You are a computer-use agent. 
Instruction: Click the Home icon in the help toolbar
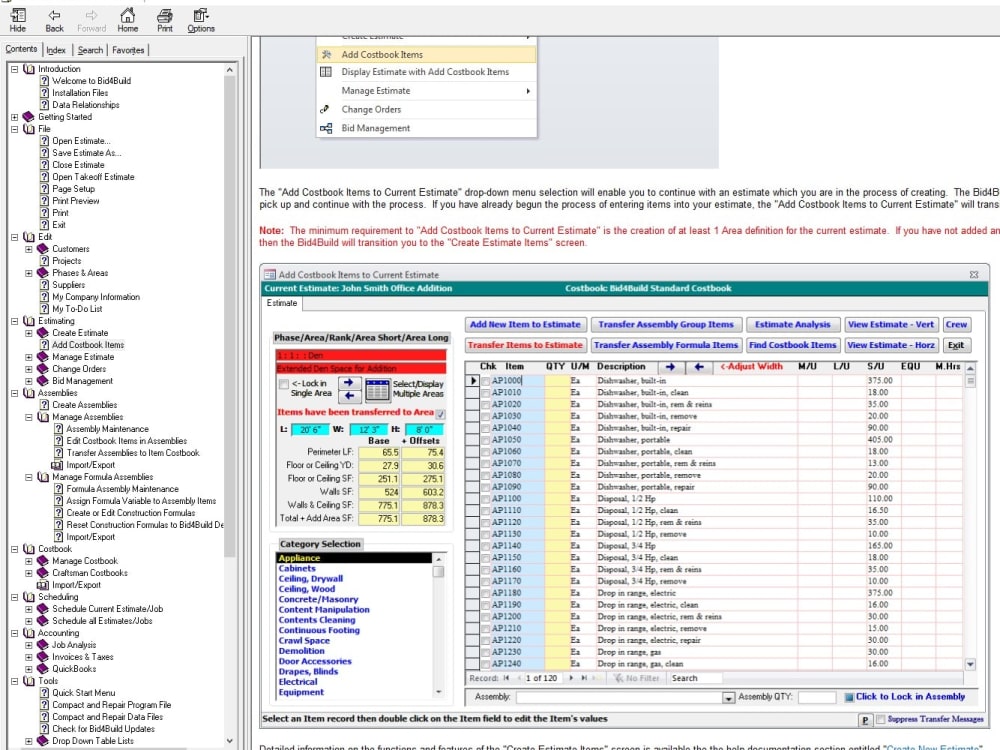[128, 18]
